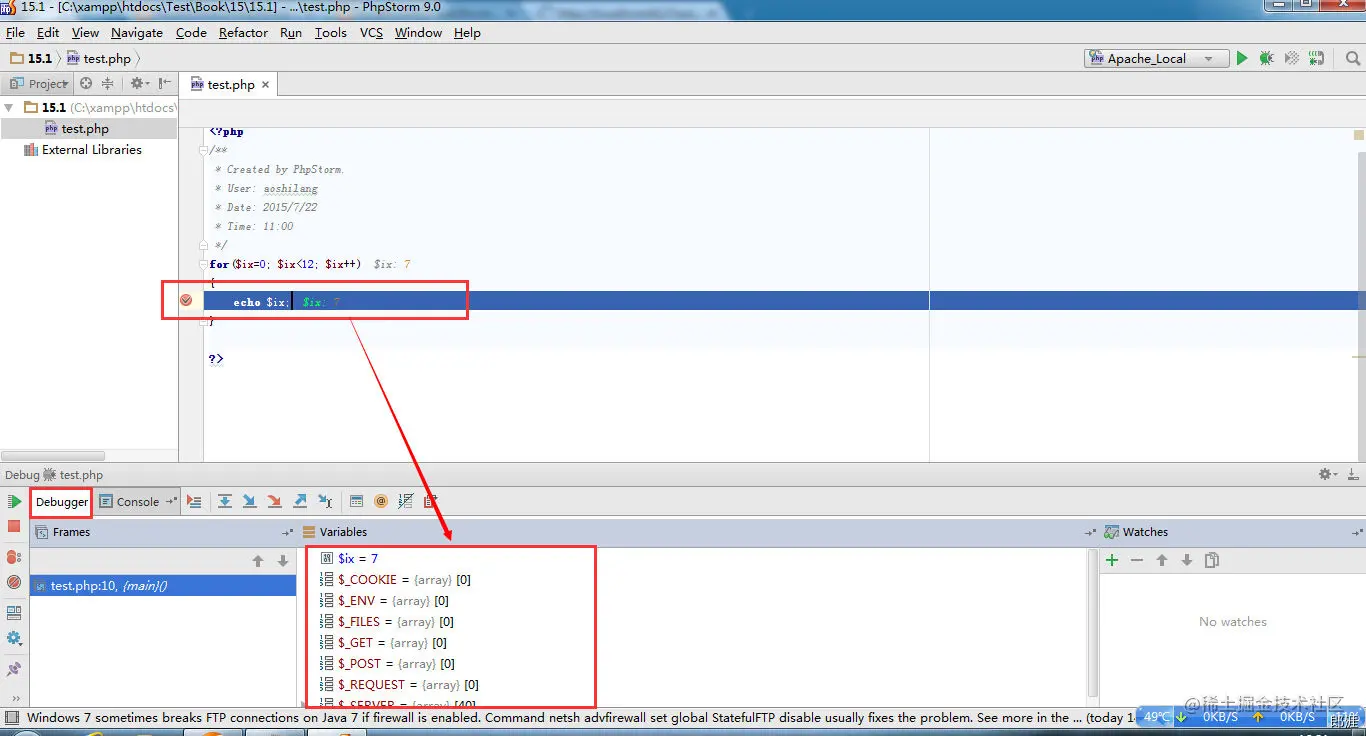Add a new watch with plus icon

pyautogui.click(x=1112, y=560)
